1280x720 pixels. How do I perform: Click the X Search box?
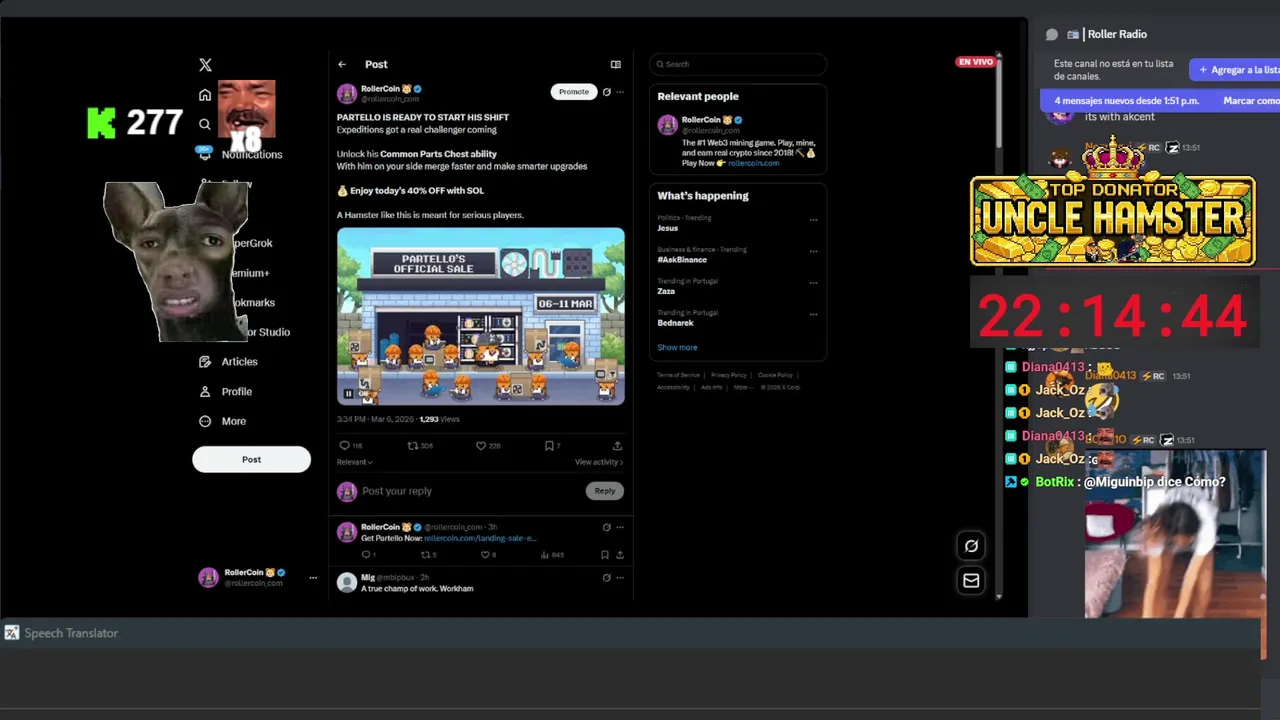[738, 64]
